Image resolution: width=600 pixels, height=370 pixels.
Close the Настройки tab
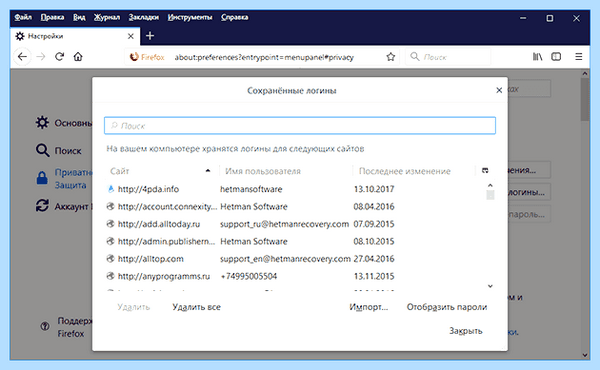pos(130,36)
